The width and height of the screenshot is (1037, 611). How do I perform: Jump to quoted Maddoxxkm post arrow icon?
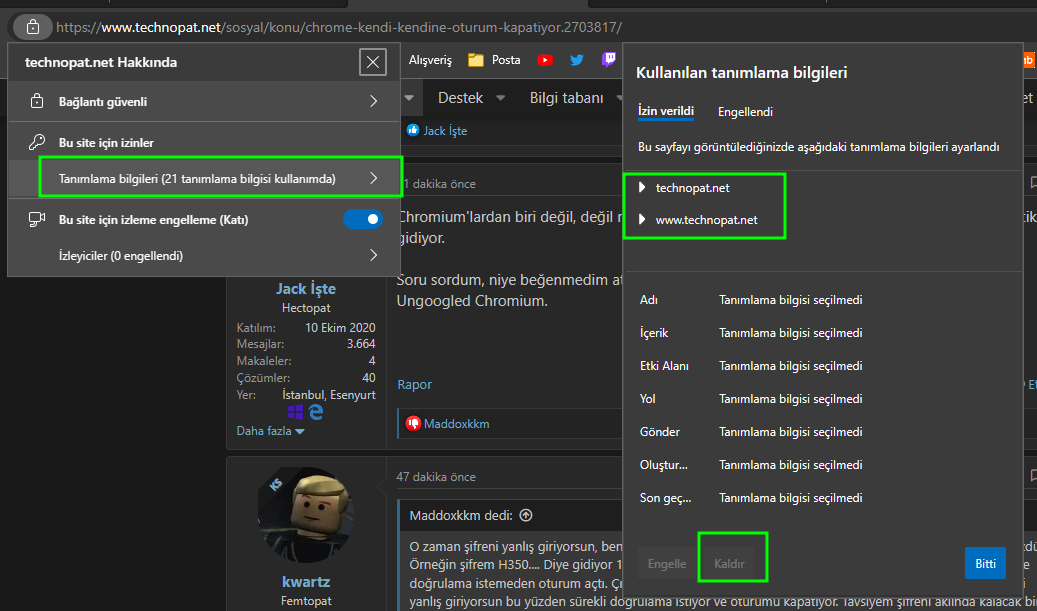[x=526, y=515]
